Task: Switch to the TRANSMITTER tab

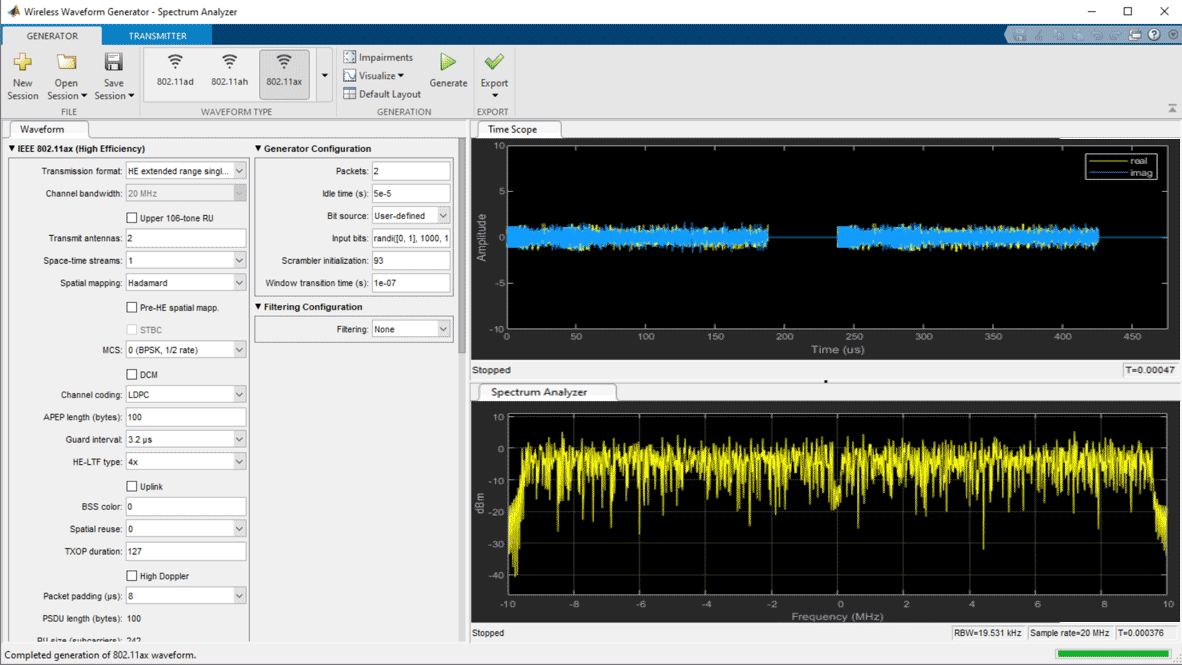Action: click(x=157, y=36)
